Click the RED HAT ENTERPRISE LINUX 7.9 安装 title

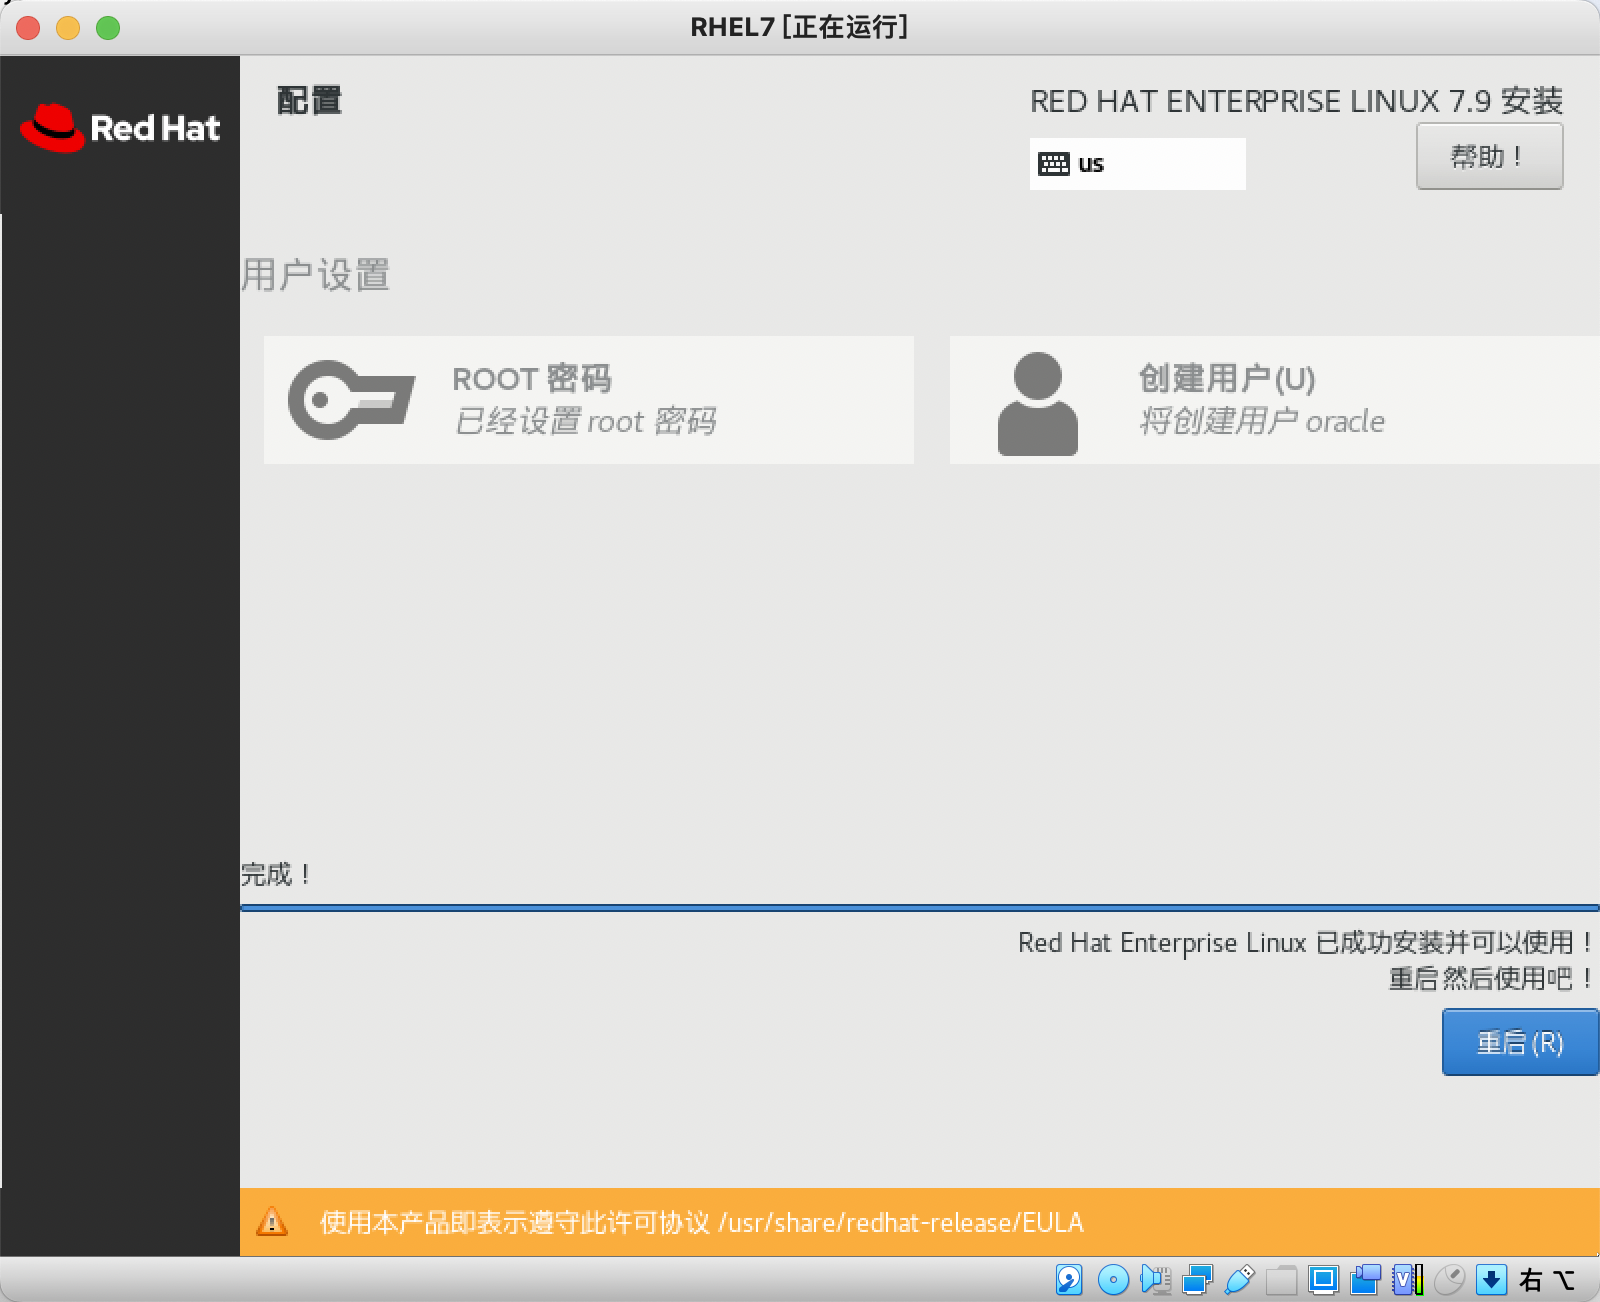[x=1296, y=101]
